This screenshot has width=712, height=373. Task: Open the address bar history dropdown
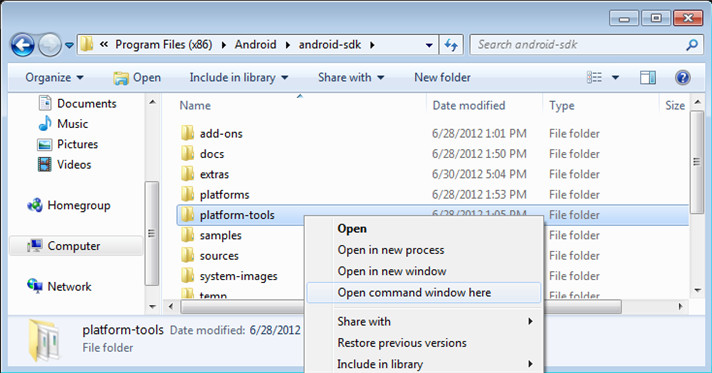pos(429,45)
